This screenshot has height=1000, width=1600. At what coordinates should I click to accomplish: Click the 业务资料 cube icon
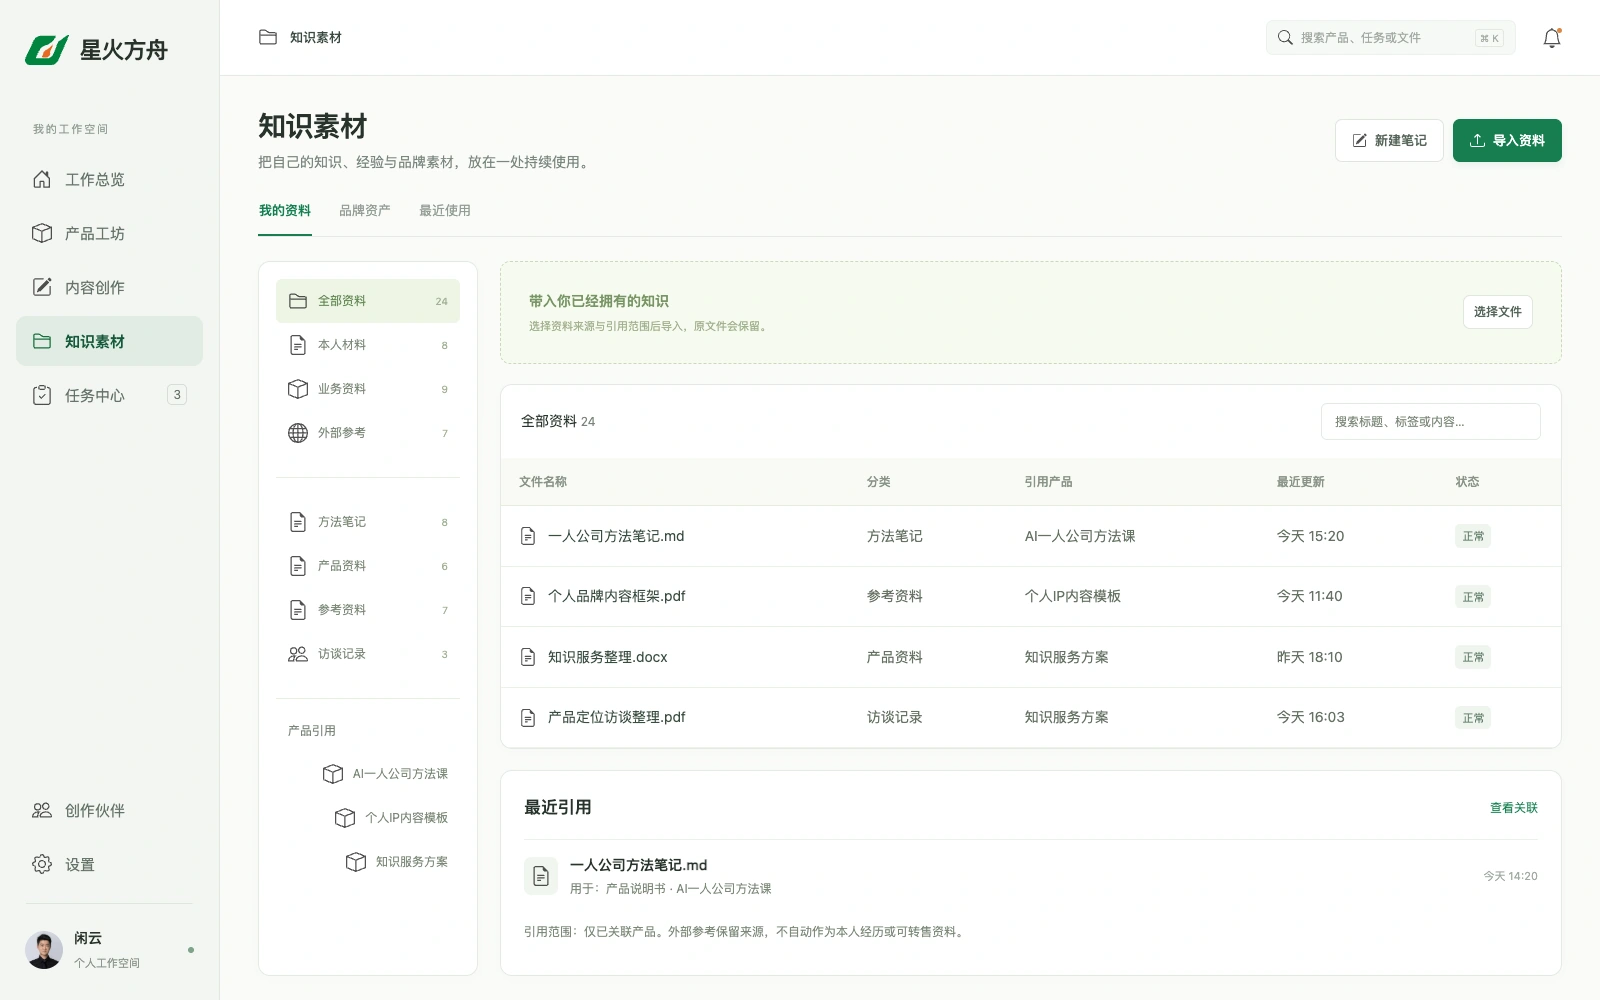click(x=298, y=389)
